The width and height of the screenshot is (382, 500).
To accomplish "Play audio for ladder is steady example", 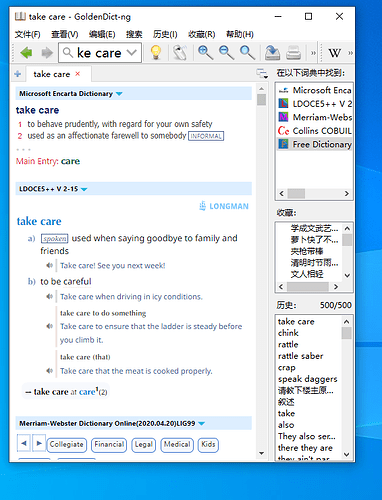I will [50, 326].
